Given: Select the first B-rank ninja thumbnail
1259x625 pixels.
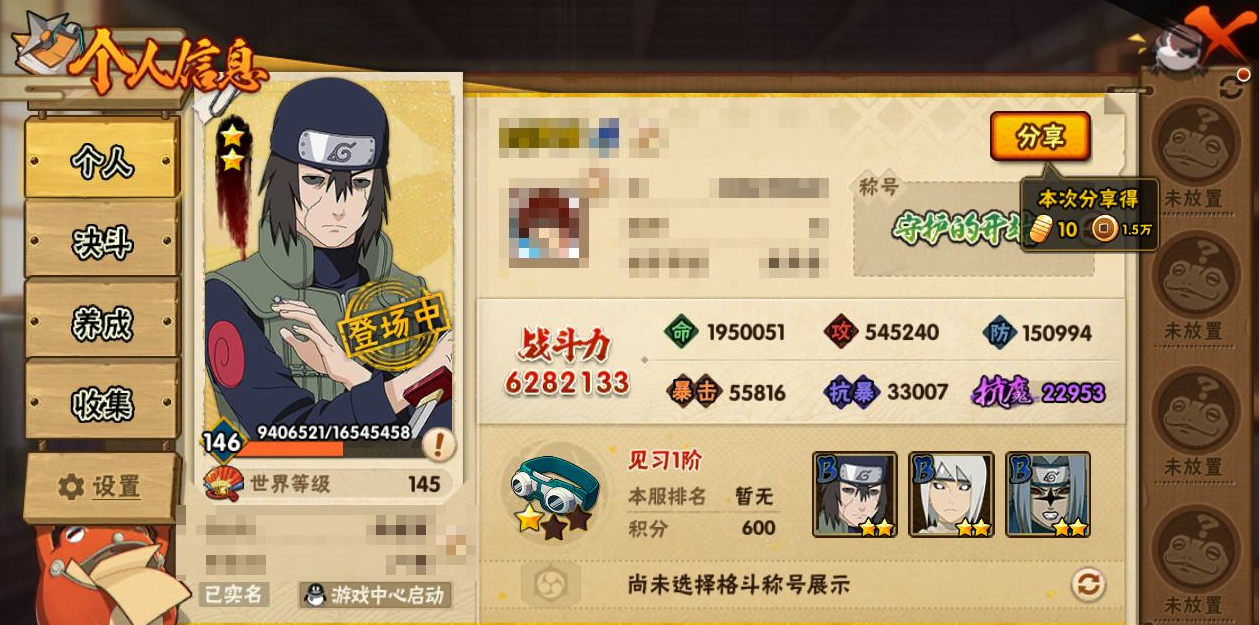Looking at the screenshot, I should click(854, 494).
